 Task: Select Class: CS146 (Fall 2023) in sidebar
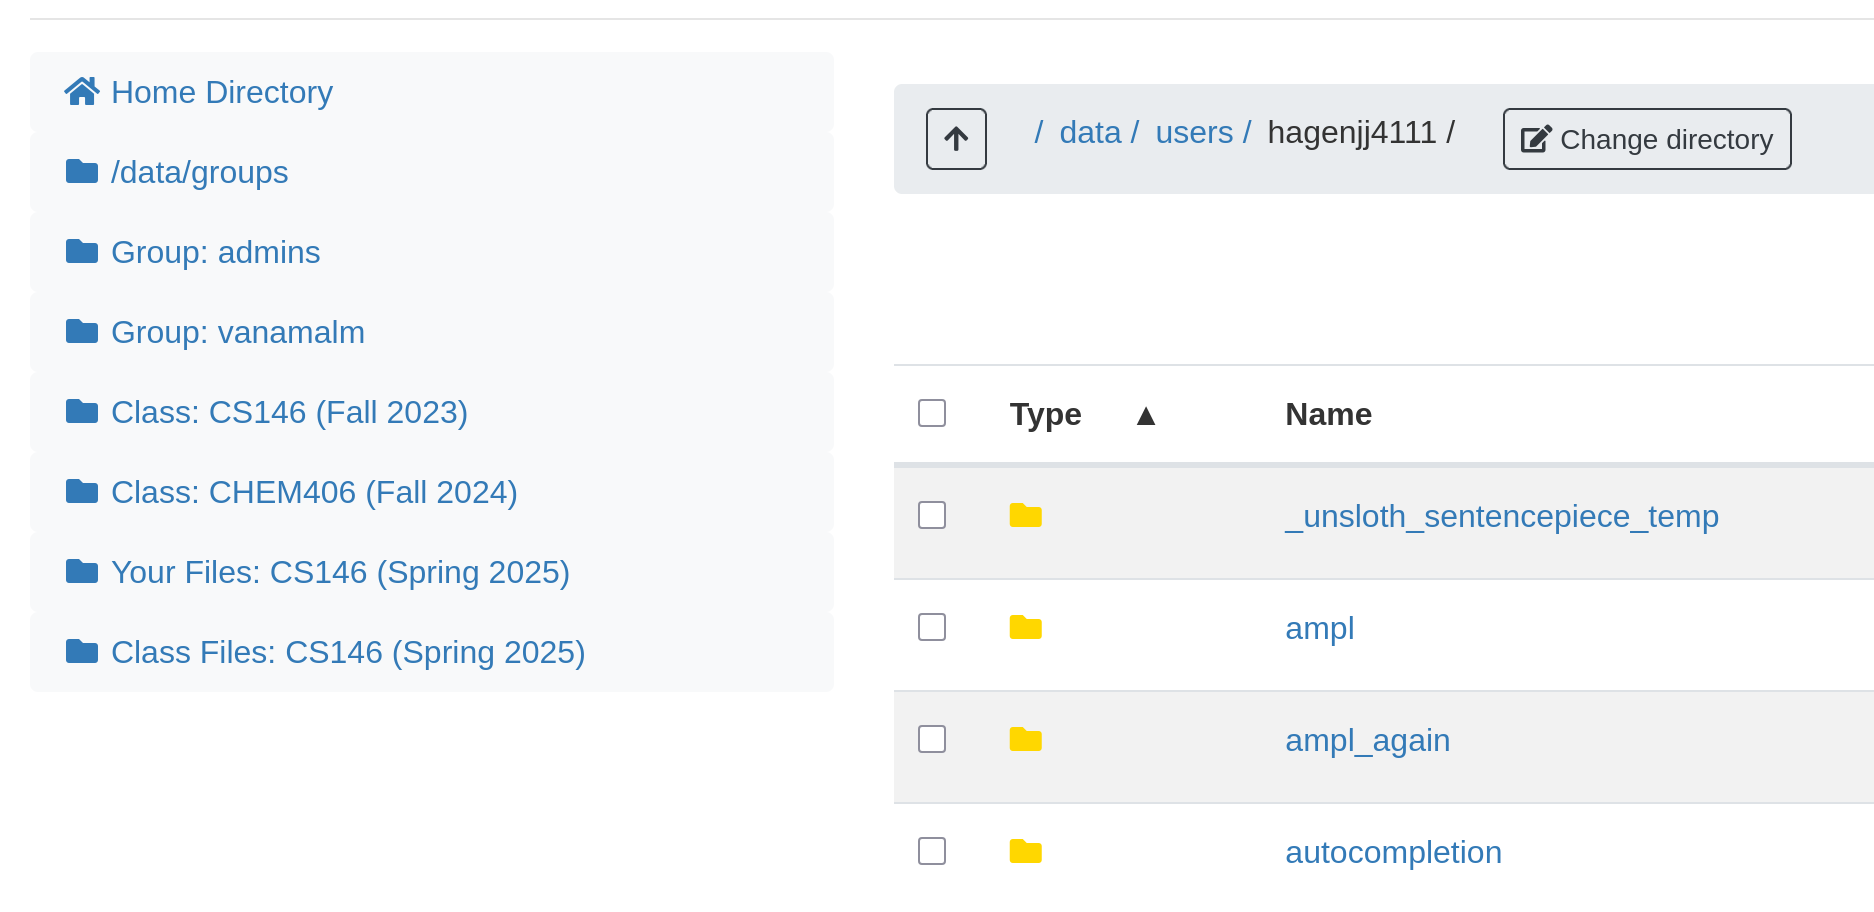coord(288,411)
